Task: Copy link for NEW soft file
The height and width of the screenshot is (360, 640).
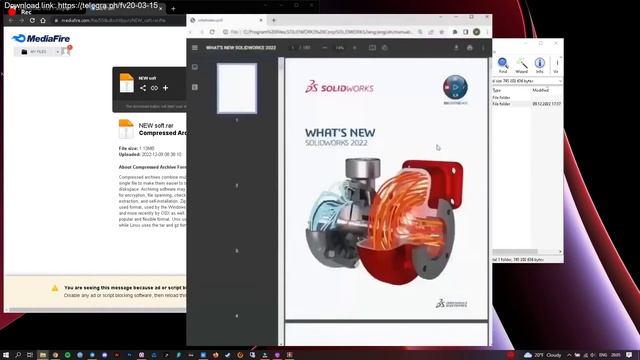Action: click(x=154, y=88)
